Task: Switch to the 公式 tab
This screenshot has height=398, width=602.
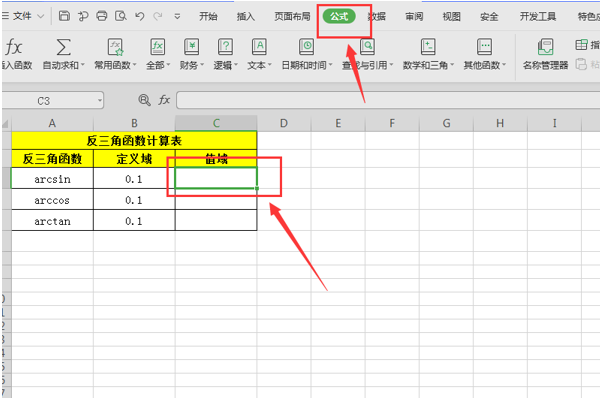Action: [339, 17]
